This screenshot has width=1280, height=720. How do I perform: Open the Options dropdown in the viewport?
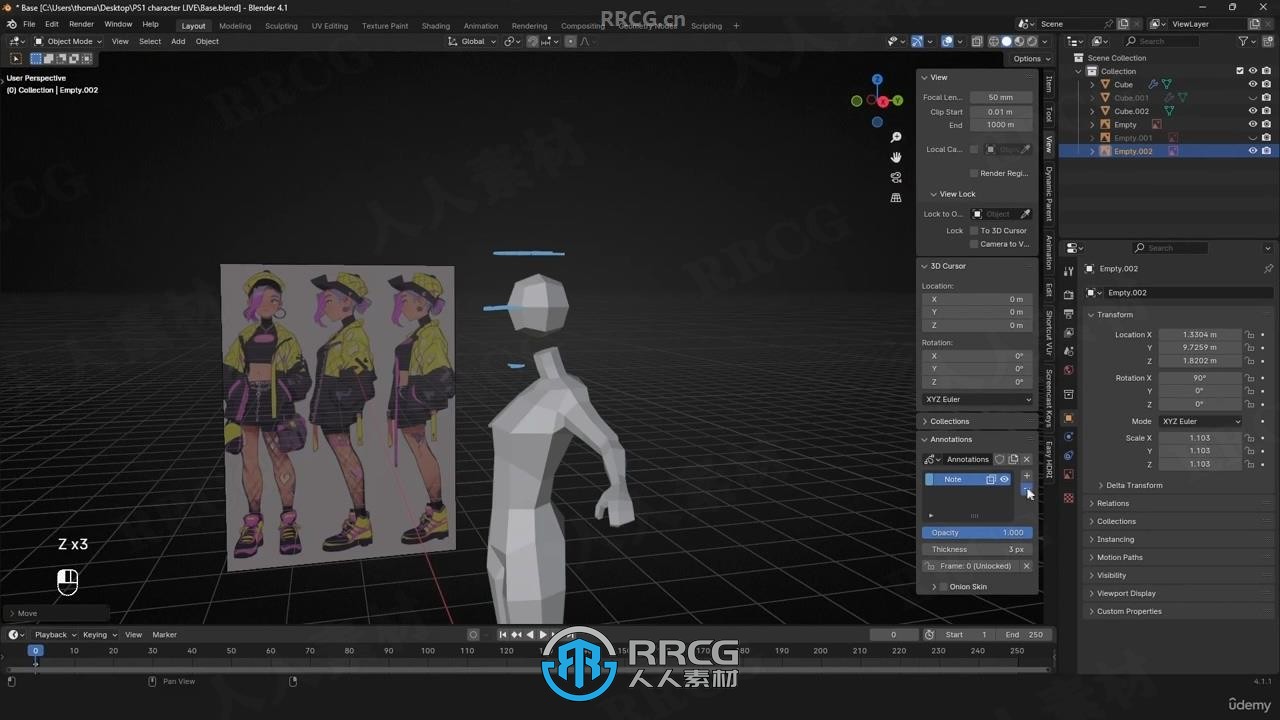click(x=1030, y=59)
